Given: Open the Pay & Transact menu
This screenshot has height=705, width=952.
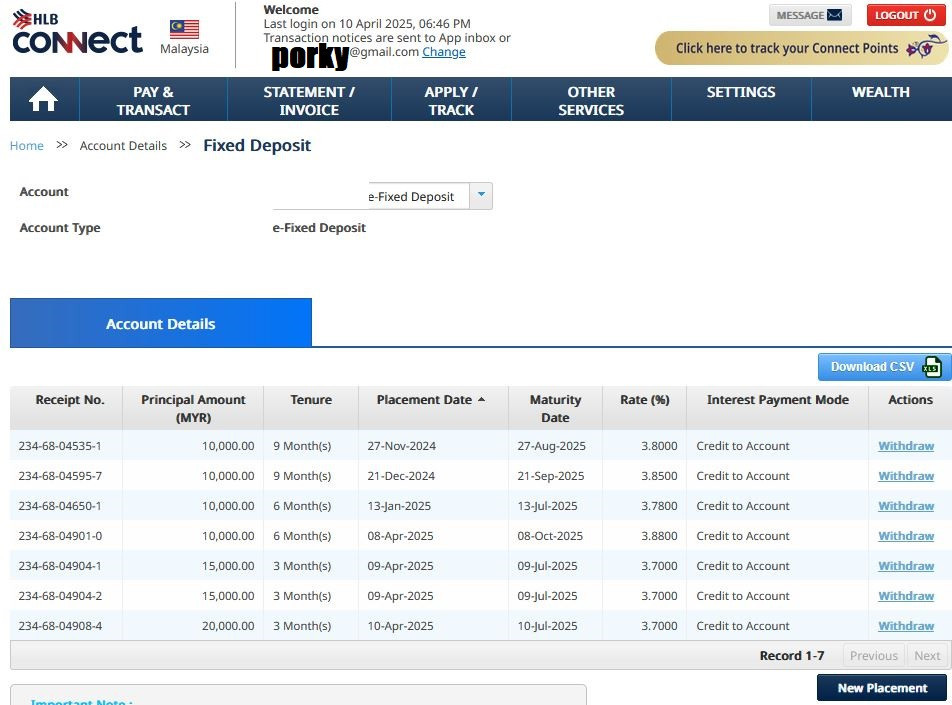Looking at the screenshot, I should click(x=153, y=100).
